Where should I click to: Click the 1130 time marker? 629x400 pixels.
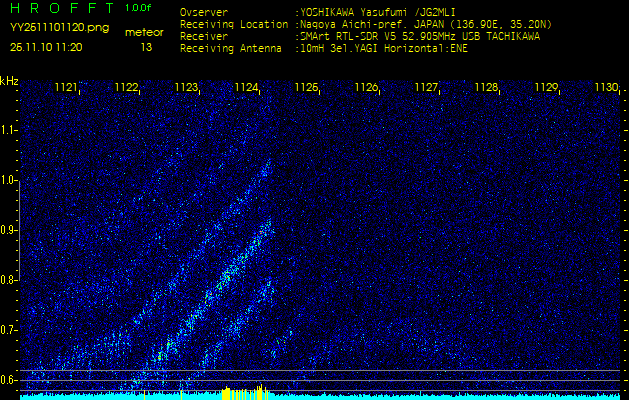606,87
